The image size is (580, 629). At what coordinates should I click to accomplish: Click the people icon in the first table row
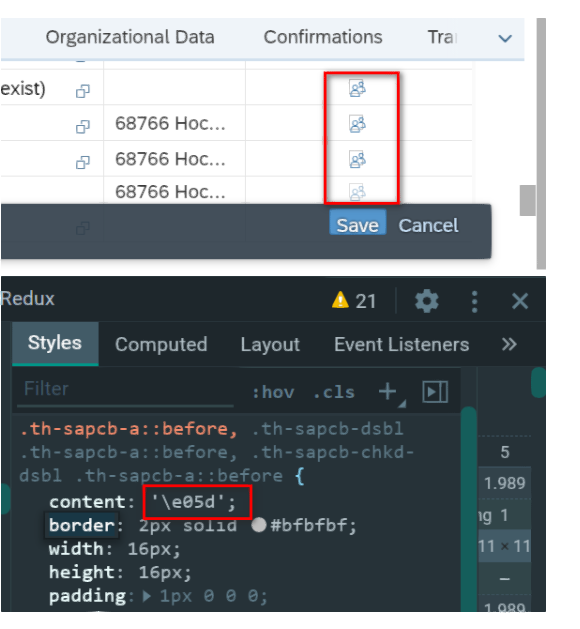[x=357, y=89]
